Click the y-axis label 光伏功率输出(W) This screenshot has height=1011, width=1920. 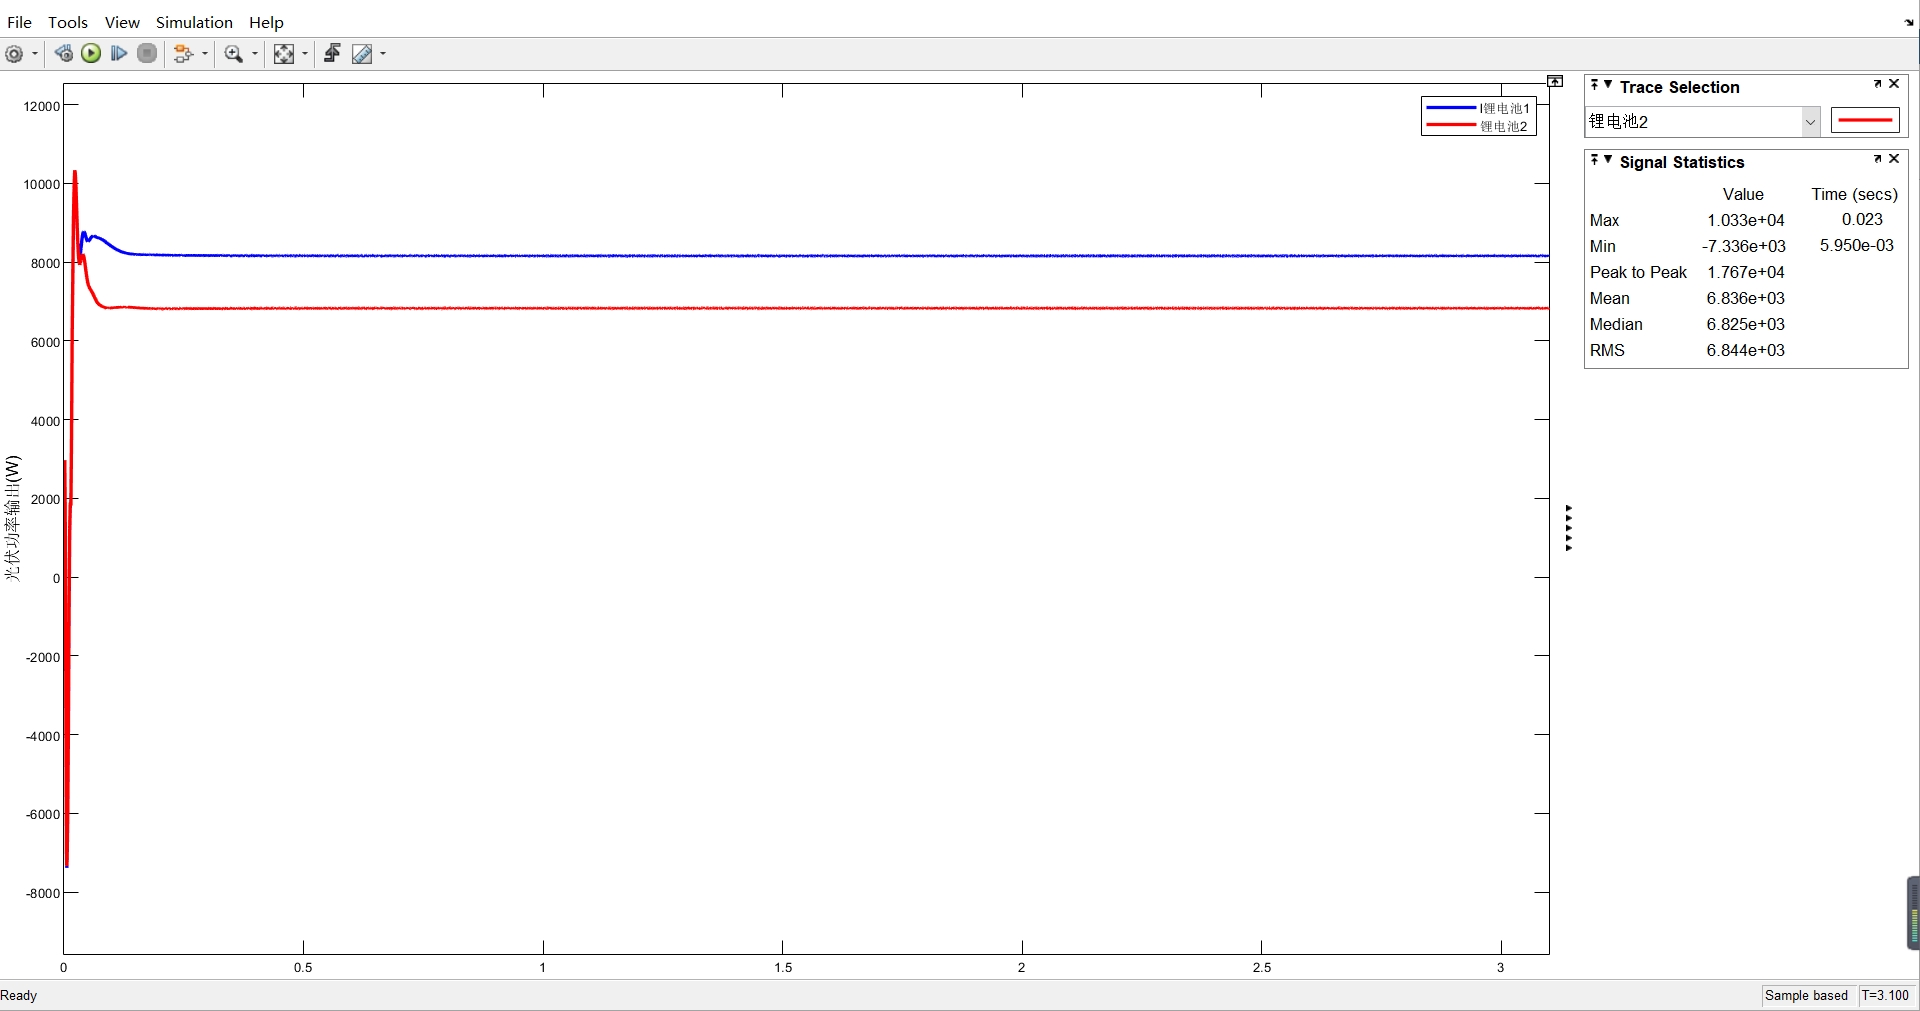point(12,518)
